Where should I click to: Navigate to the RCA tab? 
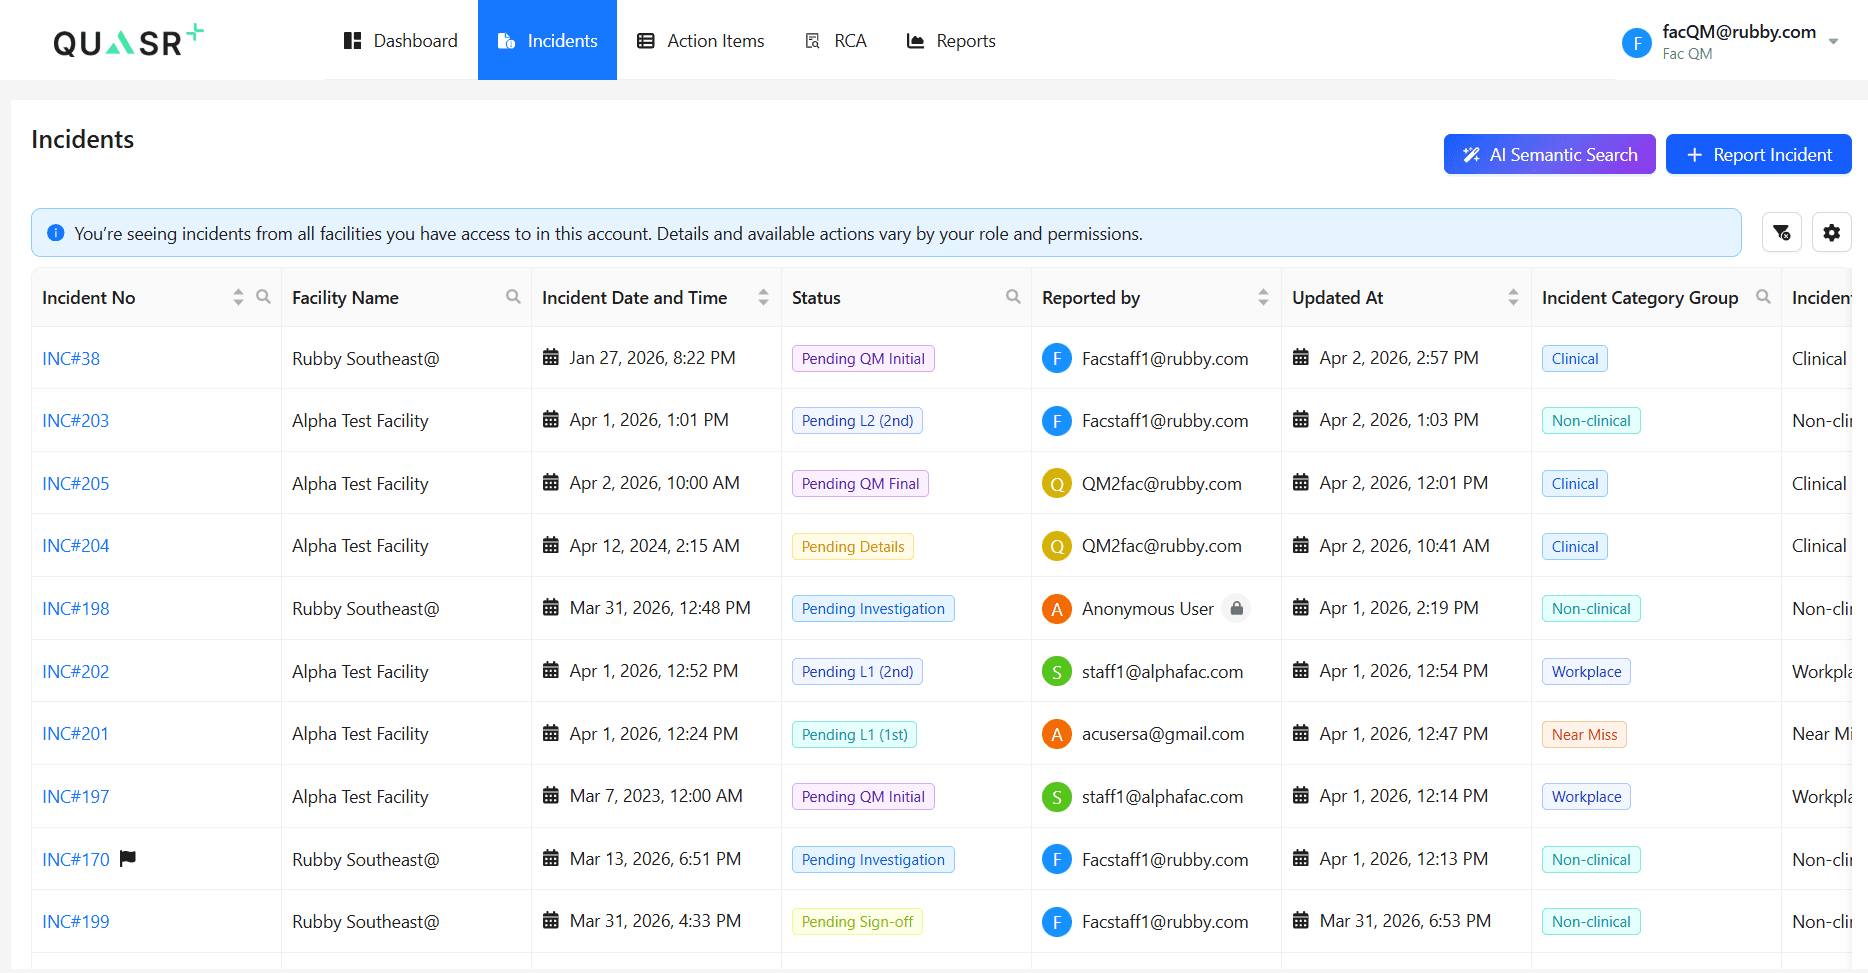click(x=836, y=40)
